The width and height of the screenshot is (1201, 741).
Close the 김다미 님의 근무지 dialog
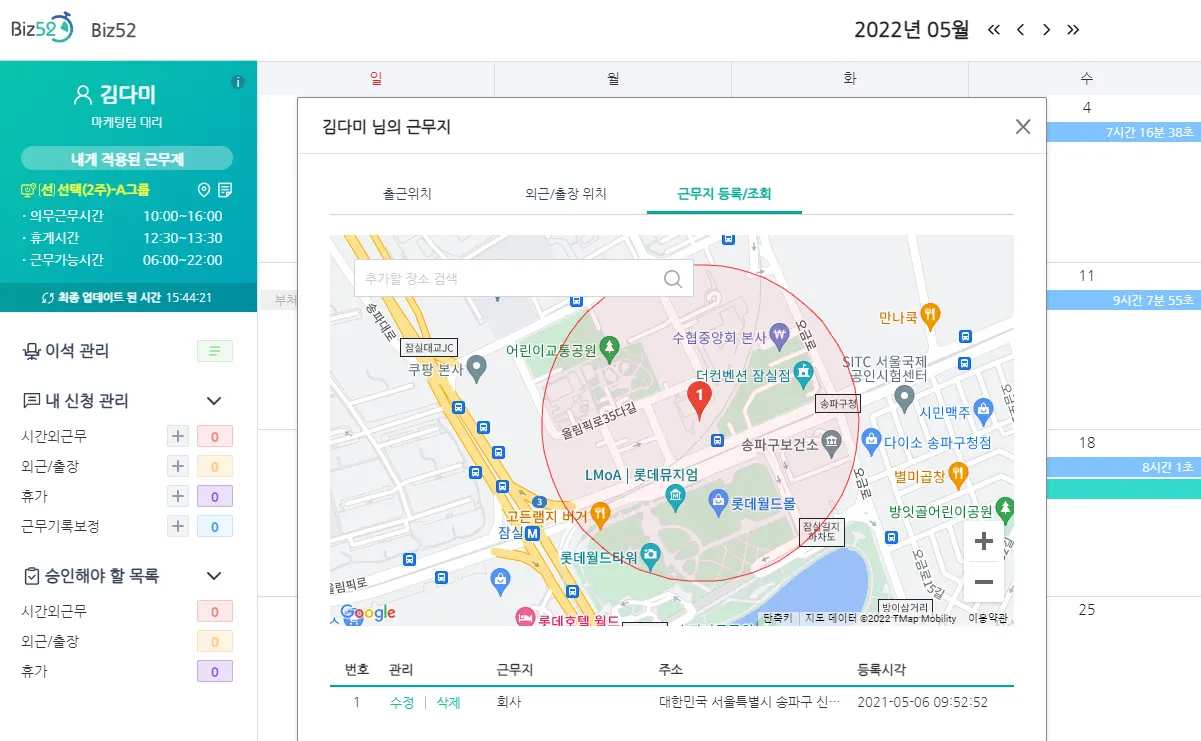[x=1022, y=126]
